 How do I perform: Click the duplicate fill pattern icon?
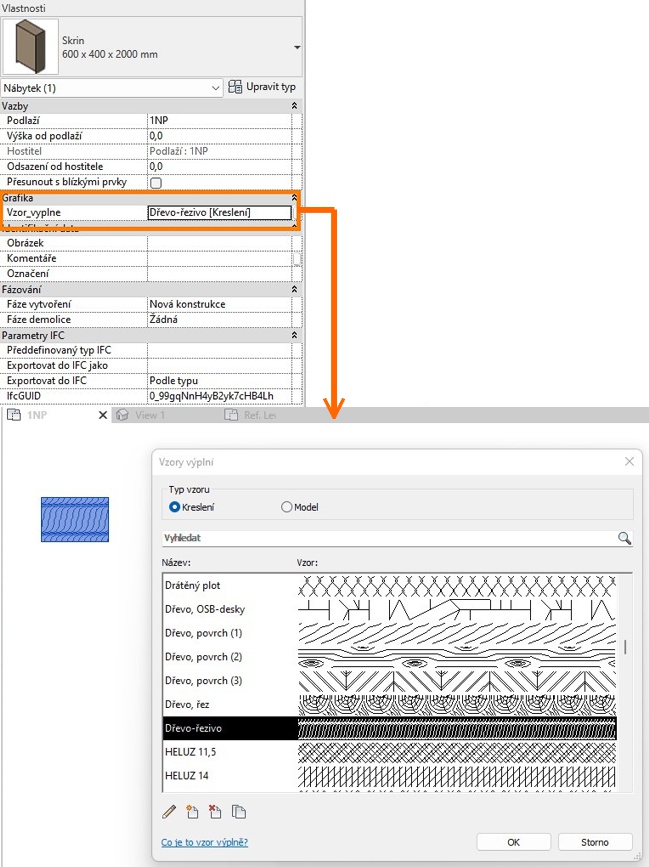pos(238,811)
